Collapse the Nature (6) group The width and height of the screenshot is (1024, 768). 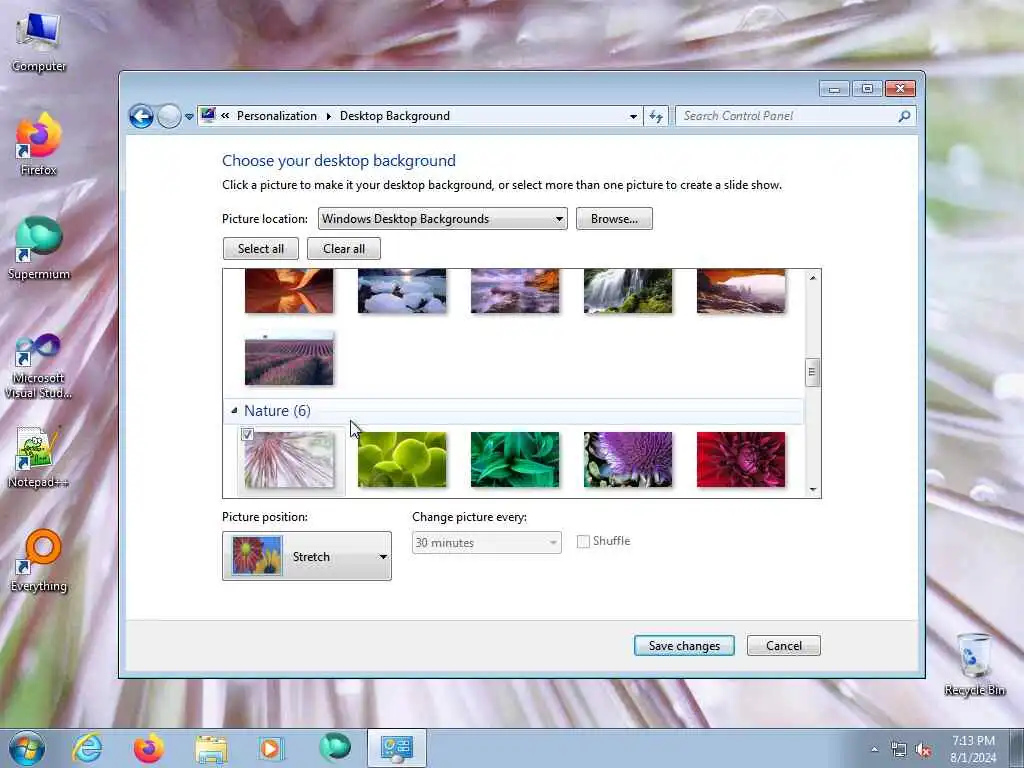click(x=234, y=411)
